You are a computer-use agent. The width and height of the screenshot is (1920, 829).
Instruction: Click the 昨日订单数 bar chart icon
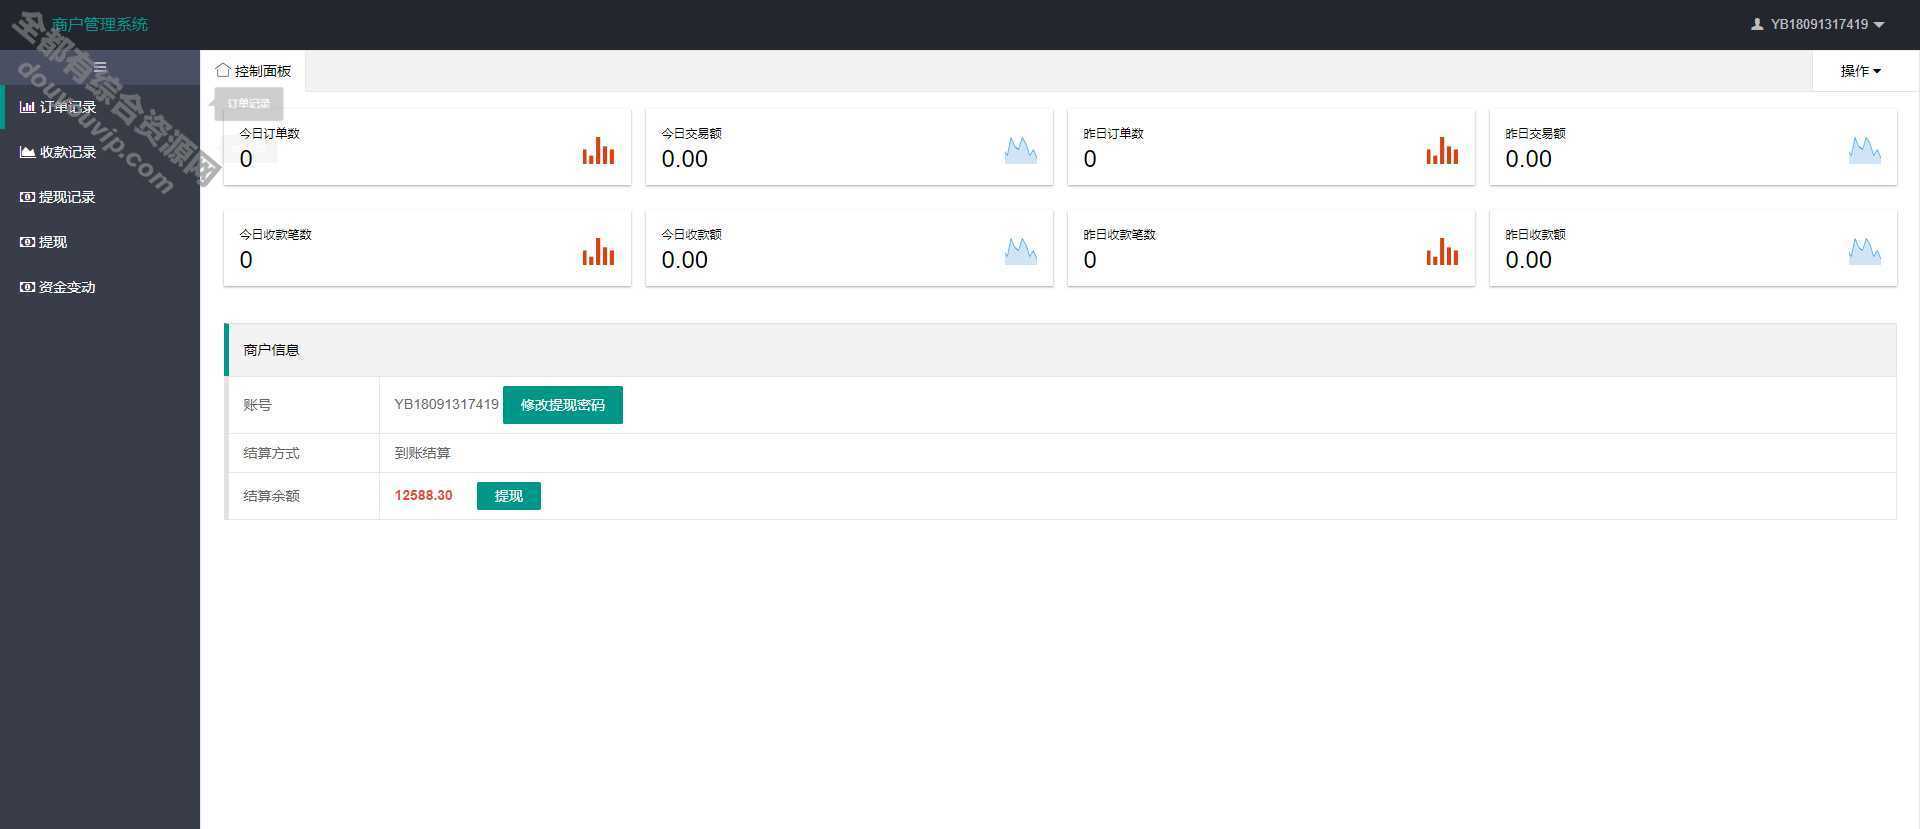pos(1442,151)
